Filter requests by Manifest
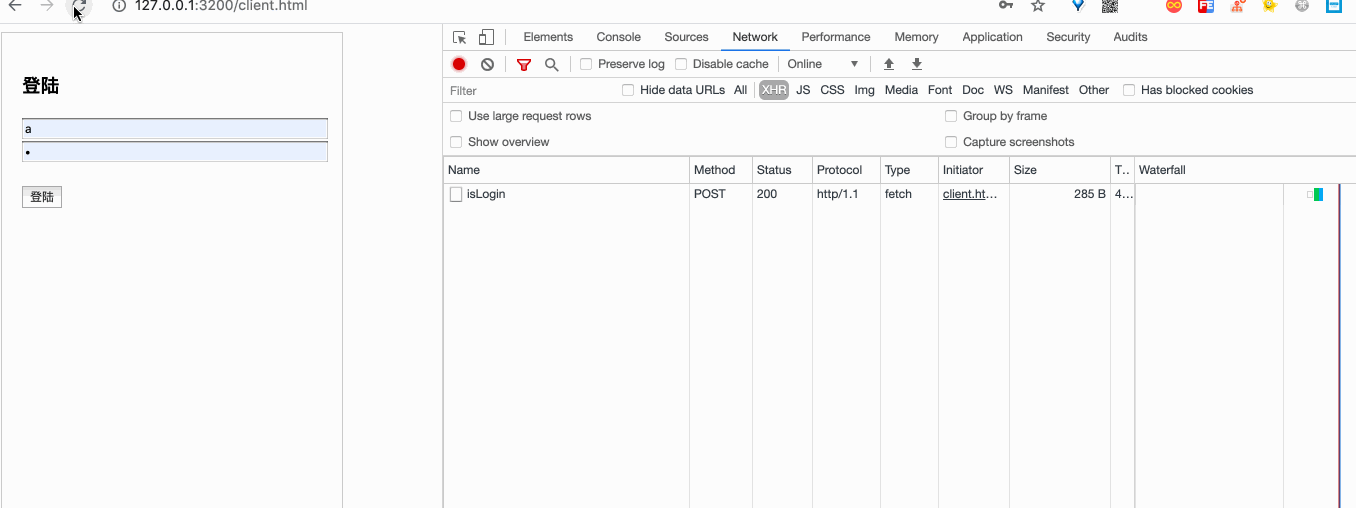Image resolution: width=1356 pixels, height=508 pixels. 1045,90
